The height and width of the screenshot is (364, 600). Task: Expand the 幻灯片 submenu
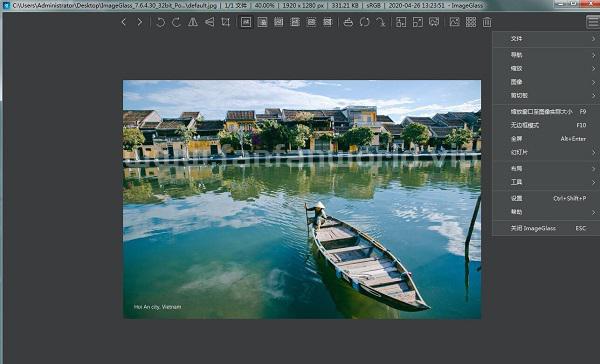point(546,152)
